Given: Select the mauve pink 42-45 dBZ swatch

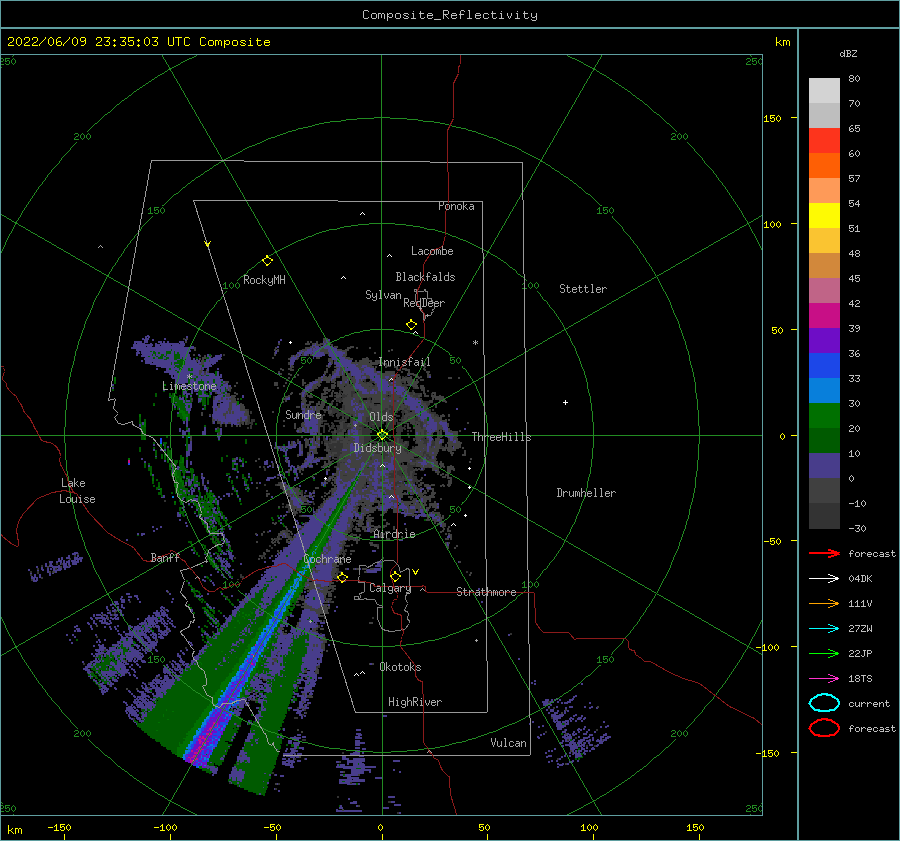Looking at the screenshot, I should point(824,290).
